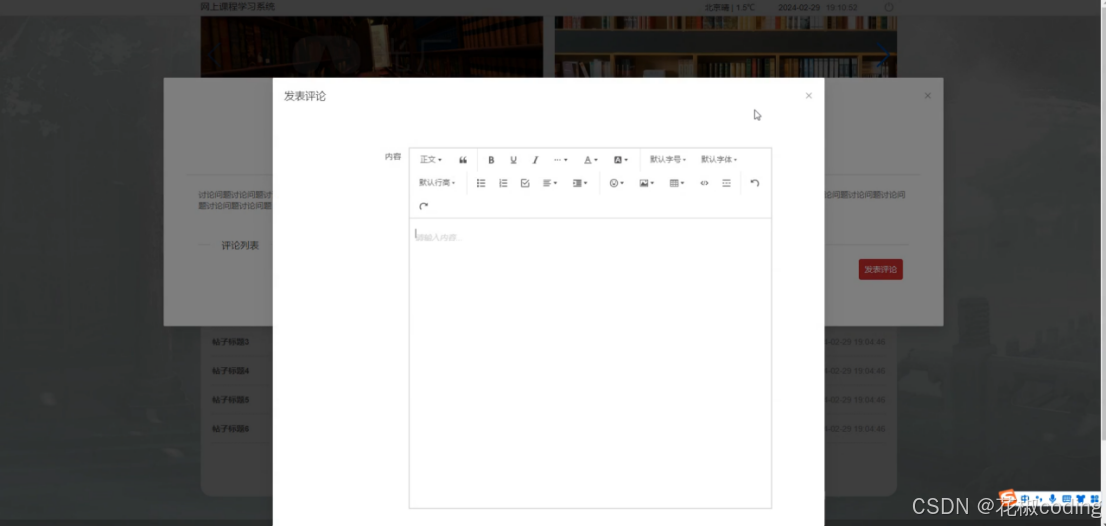This screenshot has width=1106, height=527.
Task: Open the insert table menu
Action: [x=677, y=183]
